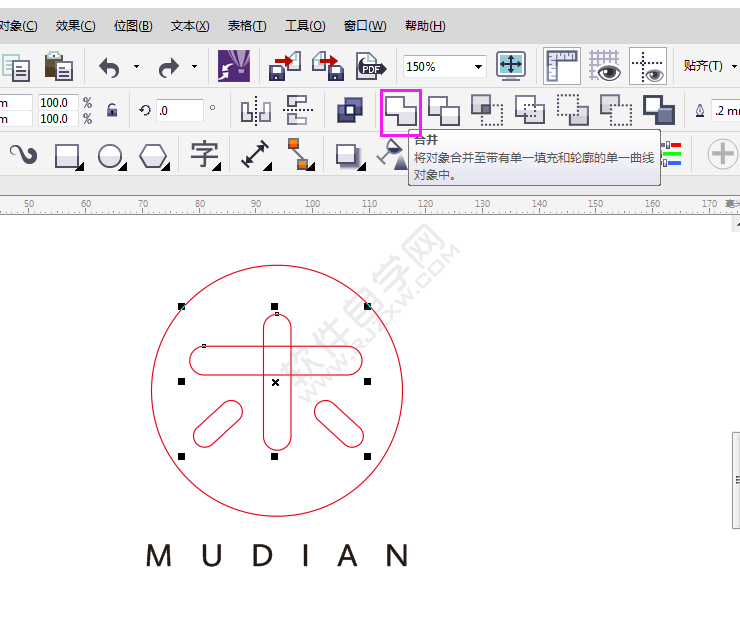
Task: Select the Rectangle tool
Action: click(67, 156)
